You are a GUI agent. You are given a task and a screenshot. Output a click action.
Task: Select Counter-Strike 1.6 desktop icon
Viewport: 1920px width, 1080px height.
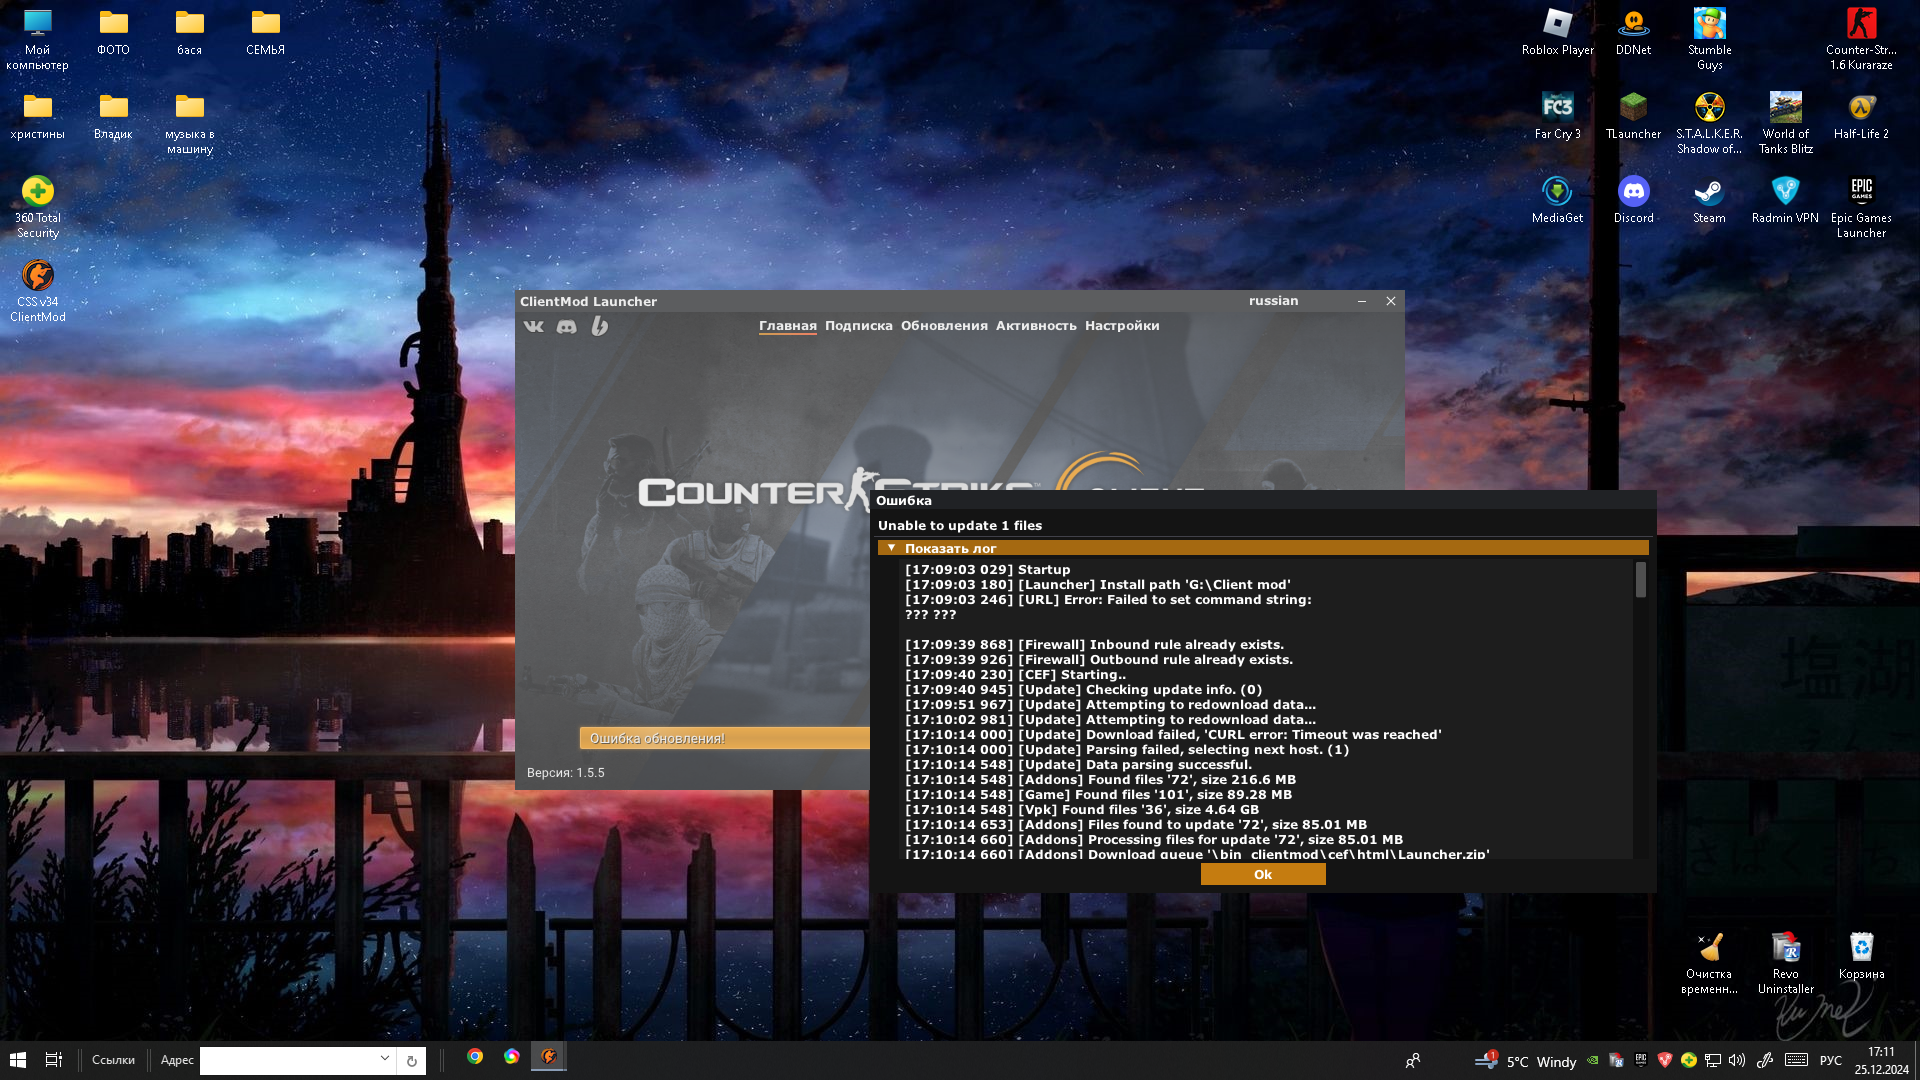click(1861, 40)
